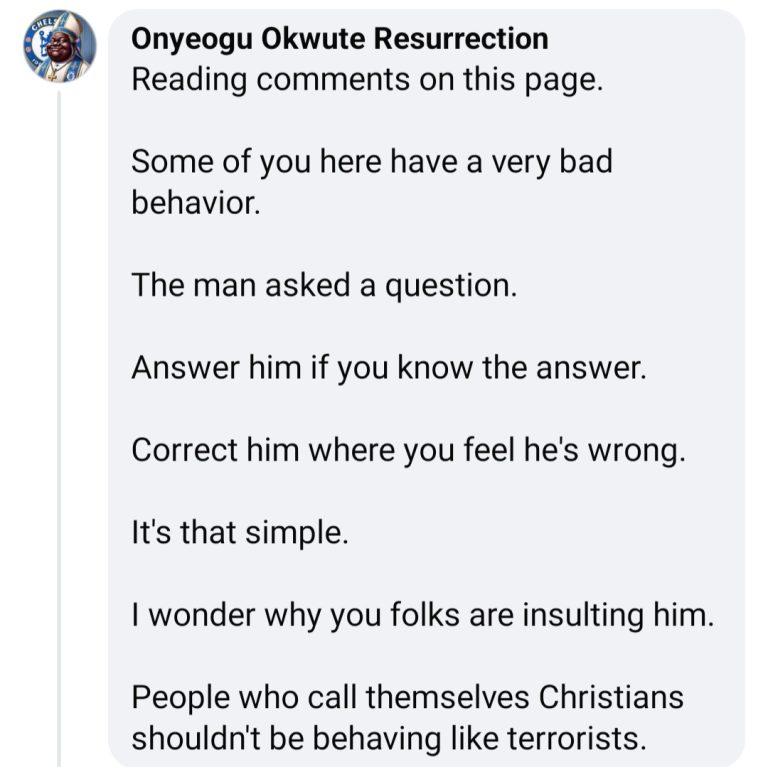Open the commenter's profile picture avatar

point(60,47)
